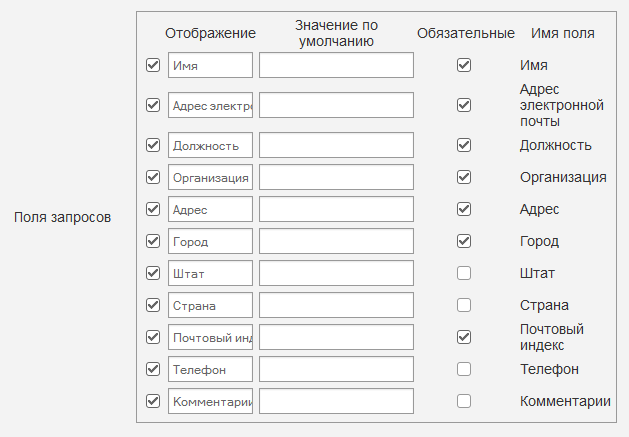The width and height of the screenshot is (629, 437).
Task: Click the default value field for Имя
Action: (336, 65)
